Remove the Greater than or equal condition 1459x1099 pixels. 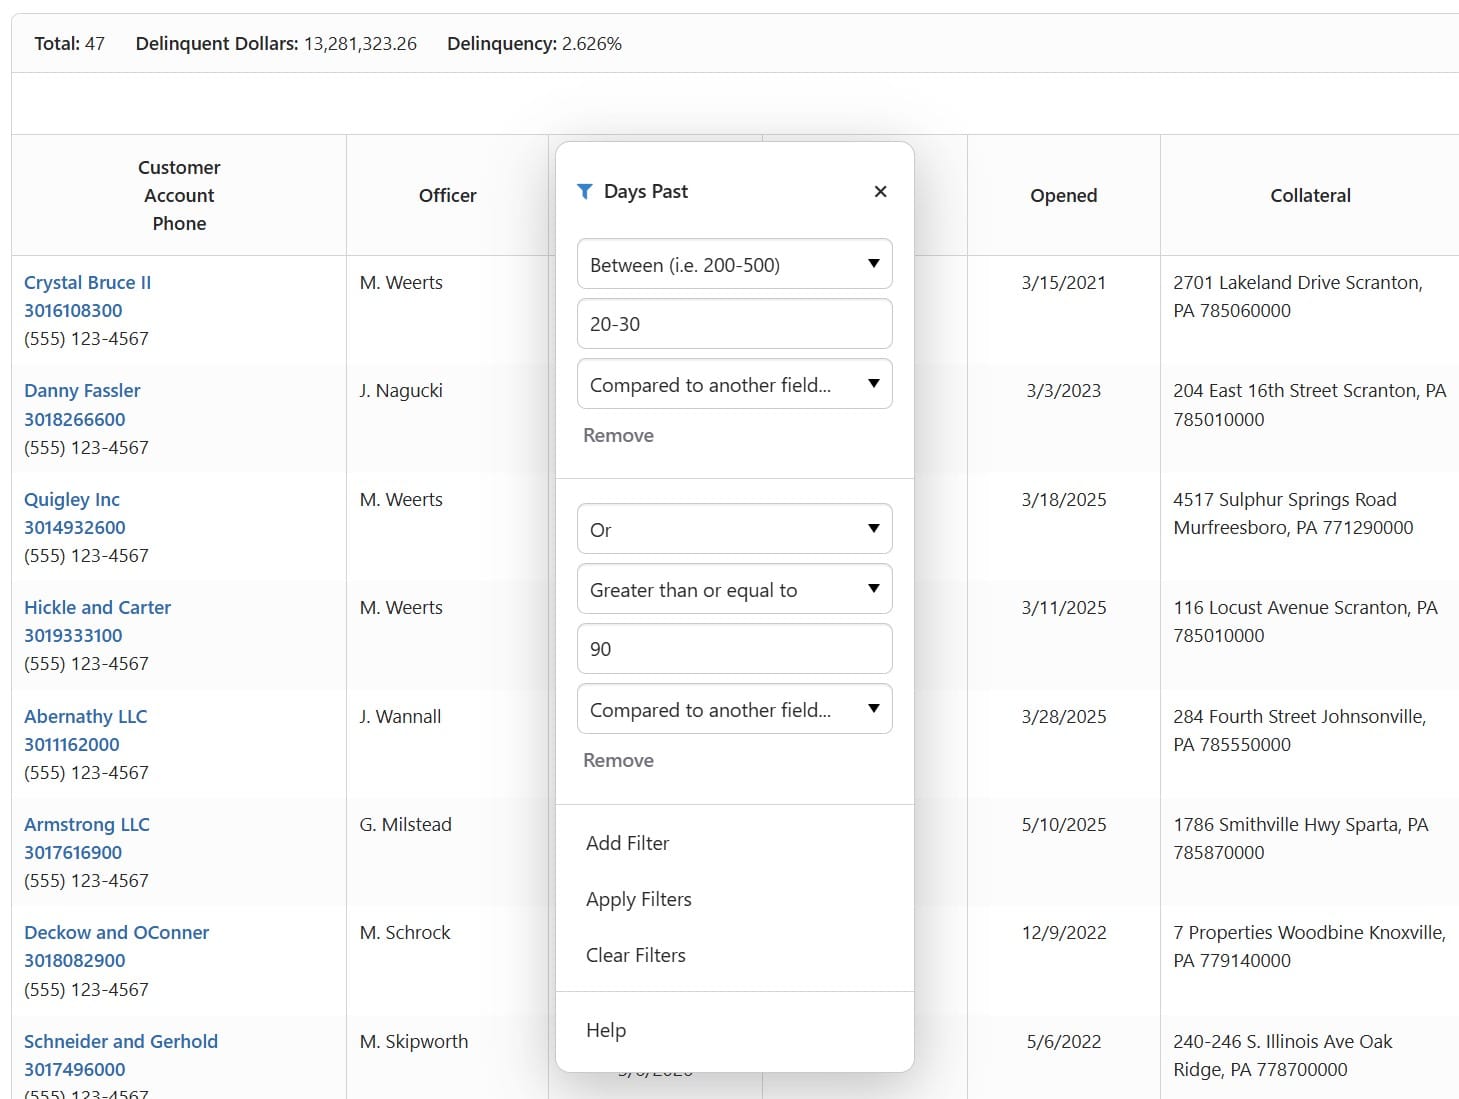click(618, 760)
